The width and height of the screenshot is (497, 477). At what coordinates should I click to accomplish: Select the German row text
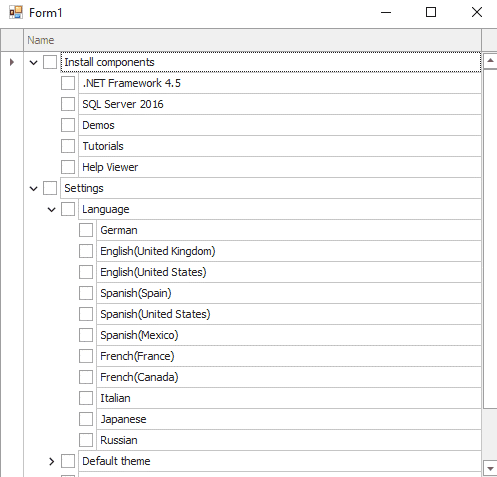pyautogui.click(x=119, y=230)
